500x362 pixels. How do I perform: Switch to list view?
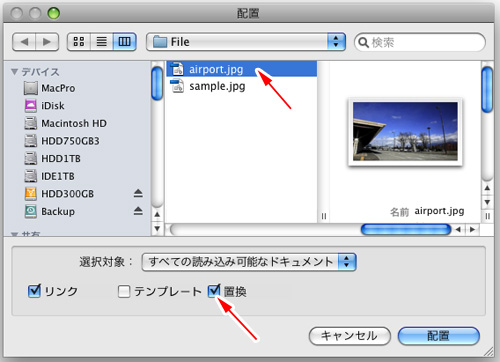pos(102,42)
